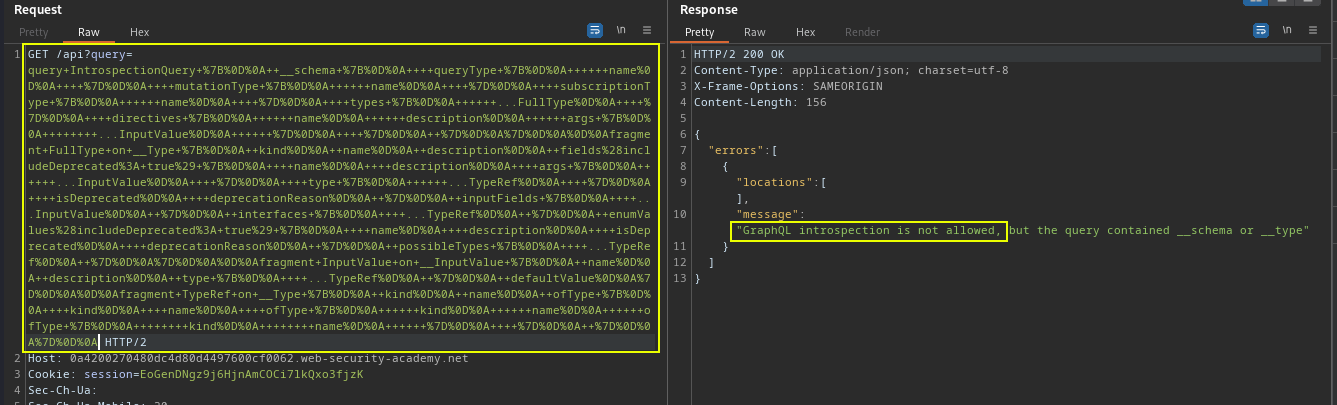The height and width of the screenshot is (405, 1337).
Task: Open the Response Hex tab
Action: tap(805, 32)
